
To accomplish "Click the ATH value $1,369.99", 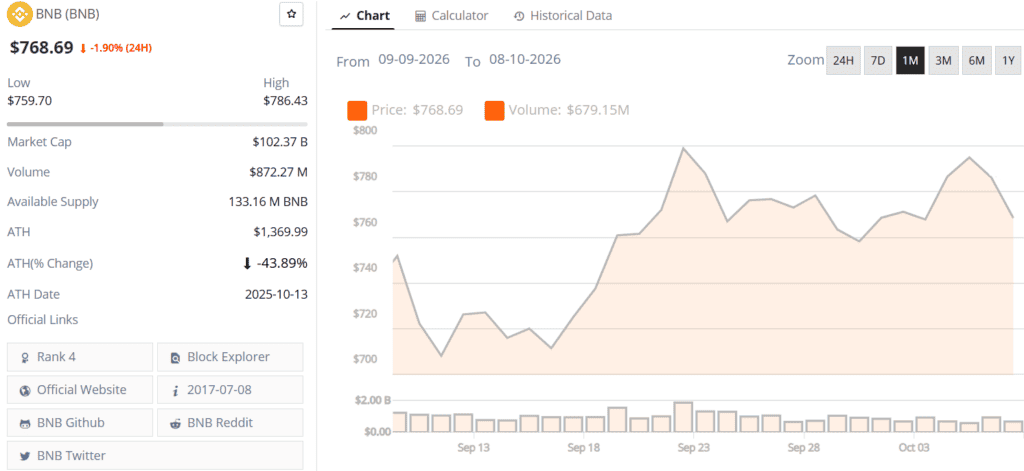I will [281, 232].
